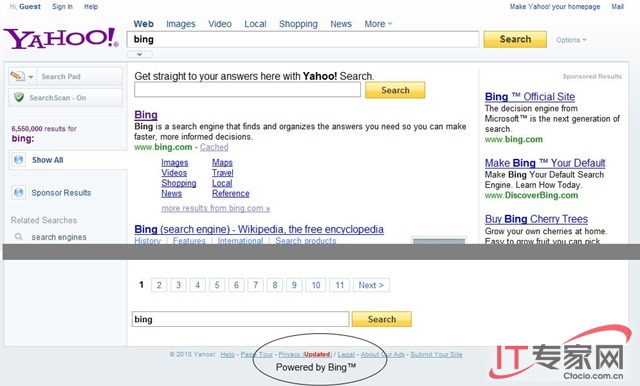The image size is (640, 386).
Task: Switch to the Images tab
Action: click(x=181, y=24)
